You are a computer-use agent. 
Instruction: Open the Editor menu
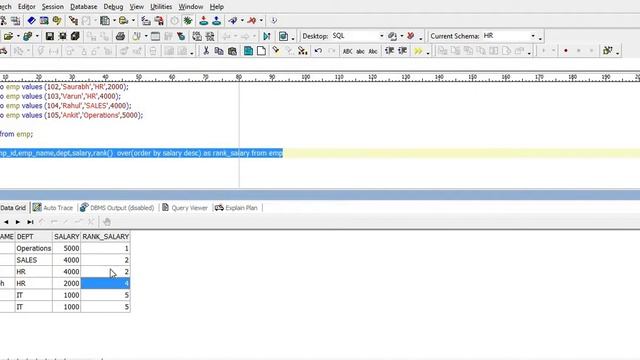click(x=27, y=7)
